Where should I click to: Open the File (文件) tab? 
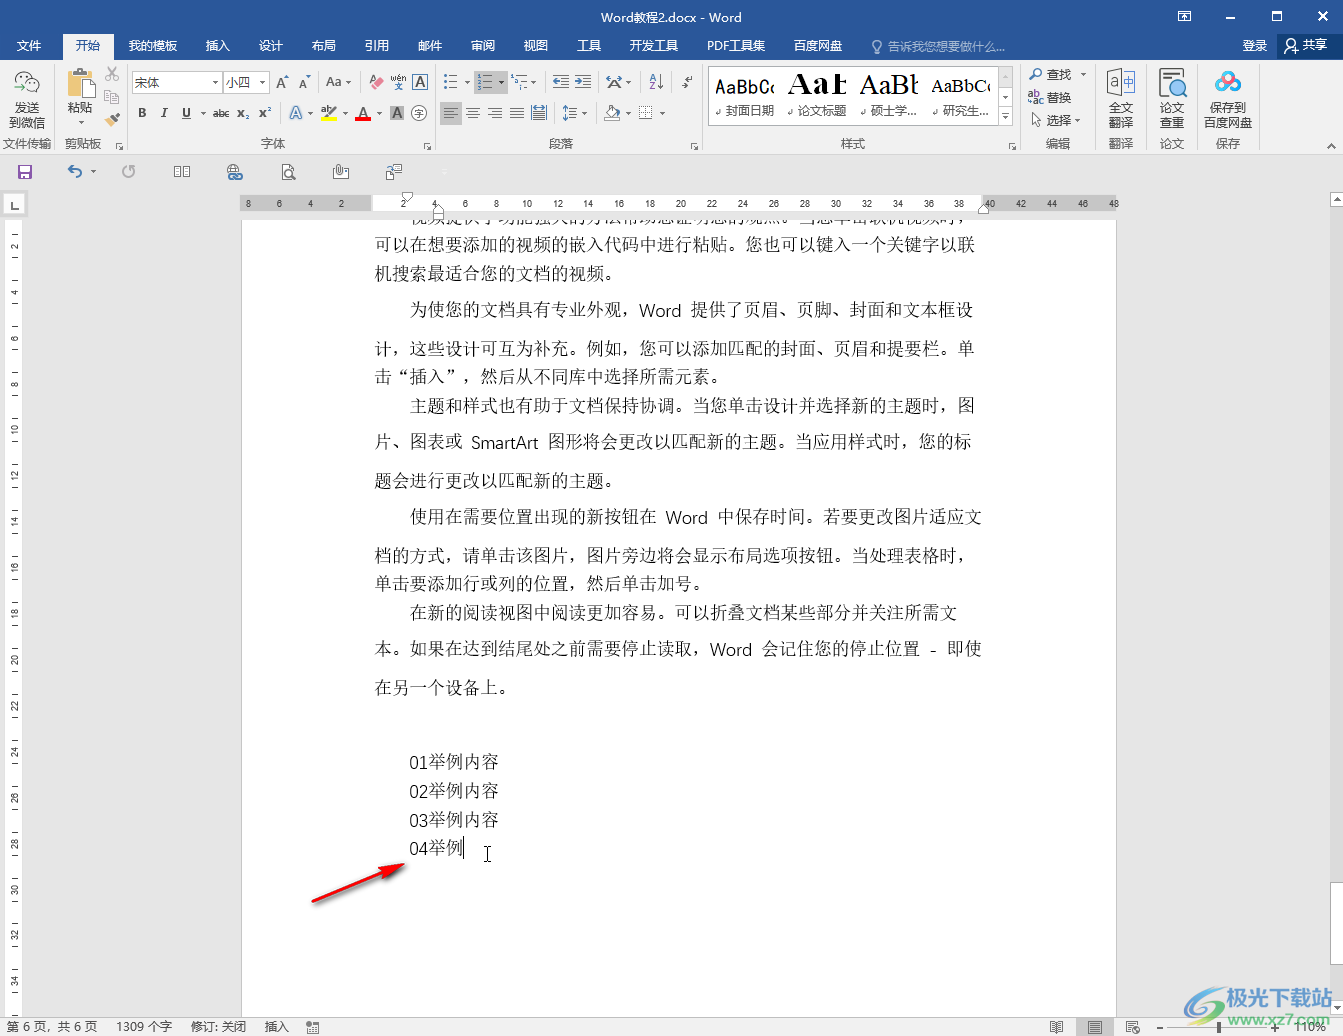click(x=29, y=46)
